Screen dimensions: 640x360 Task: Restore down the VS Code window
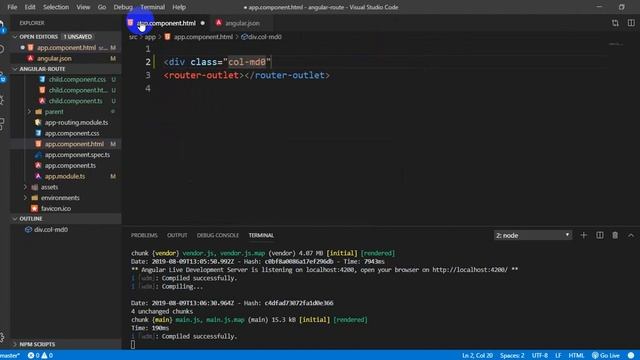621,7
